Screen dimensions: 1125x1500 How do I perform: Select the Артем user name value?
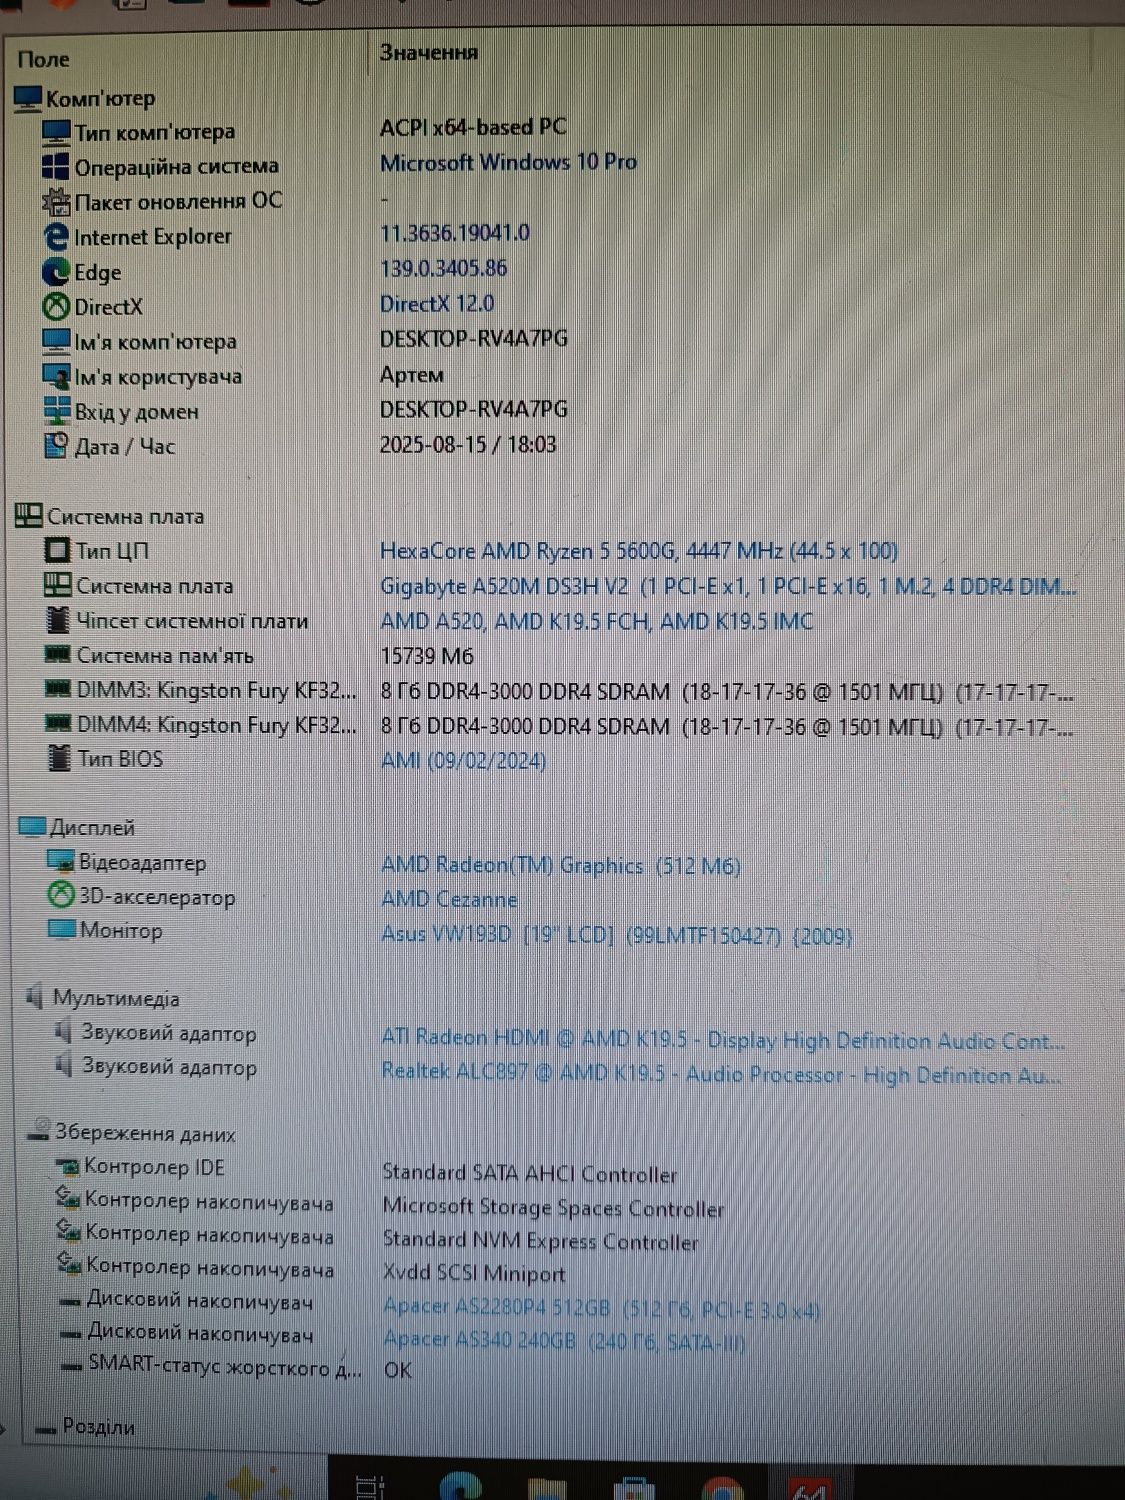pos(412,374)
